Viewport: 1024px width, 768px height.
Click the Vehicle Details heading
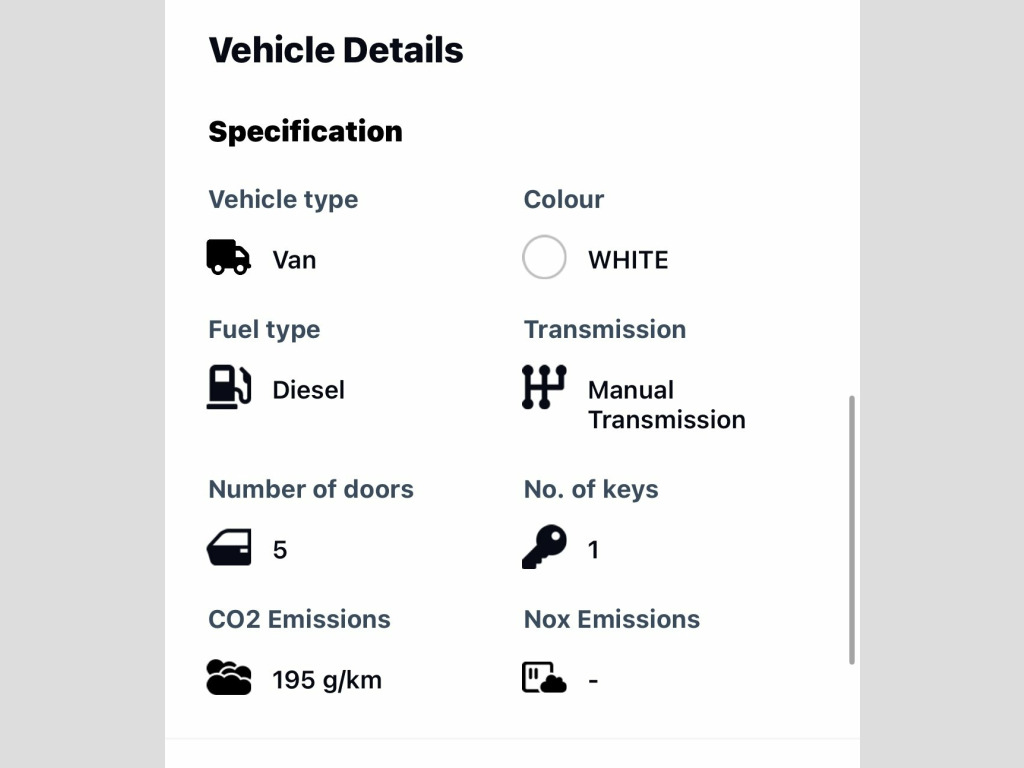(x=336, y=50)
